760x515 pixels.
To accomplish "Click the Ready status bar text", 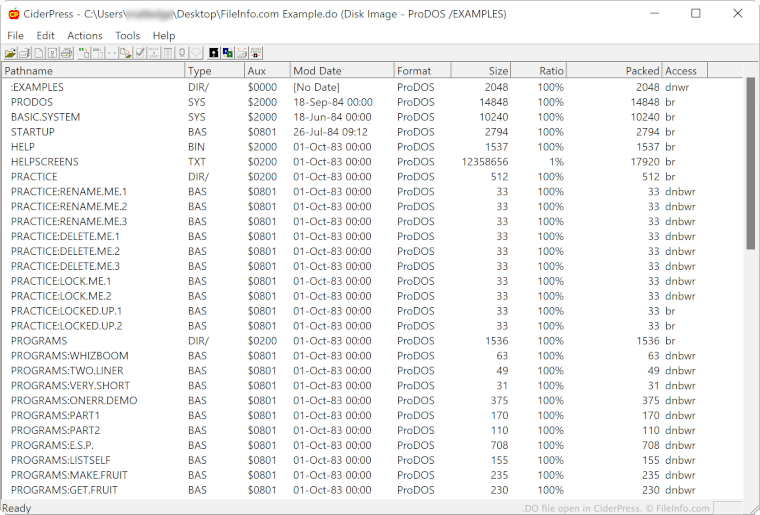I will (17, 508).
